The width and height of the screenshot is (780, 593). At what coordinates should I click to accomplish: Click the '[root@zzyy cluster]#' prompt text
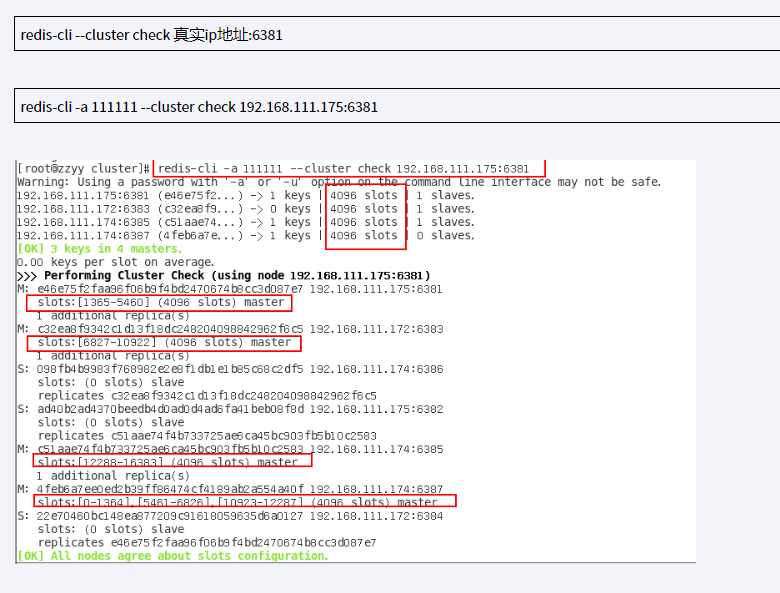[84, 169]
